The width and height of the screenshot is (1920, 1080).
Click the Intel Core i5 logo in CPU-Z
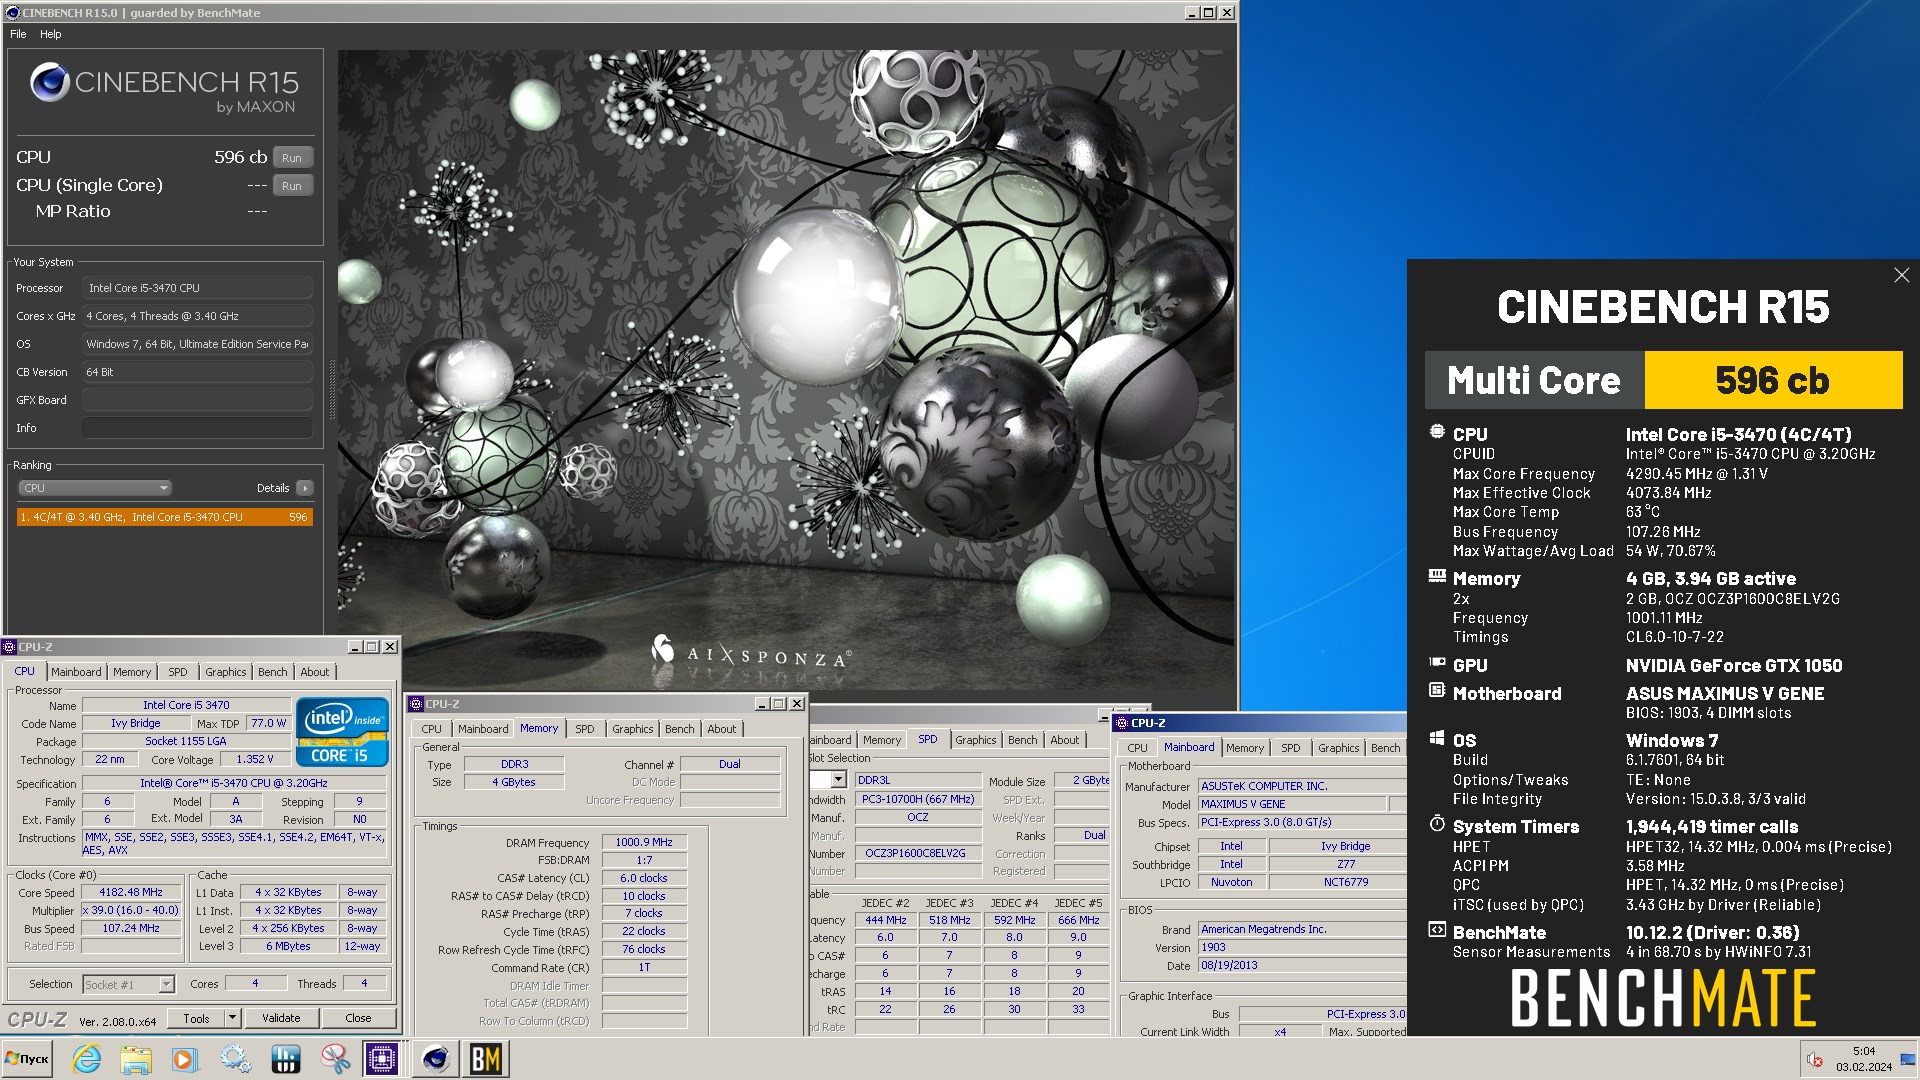click(x=342, y=732)
